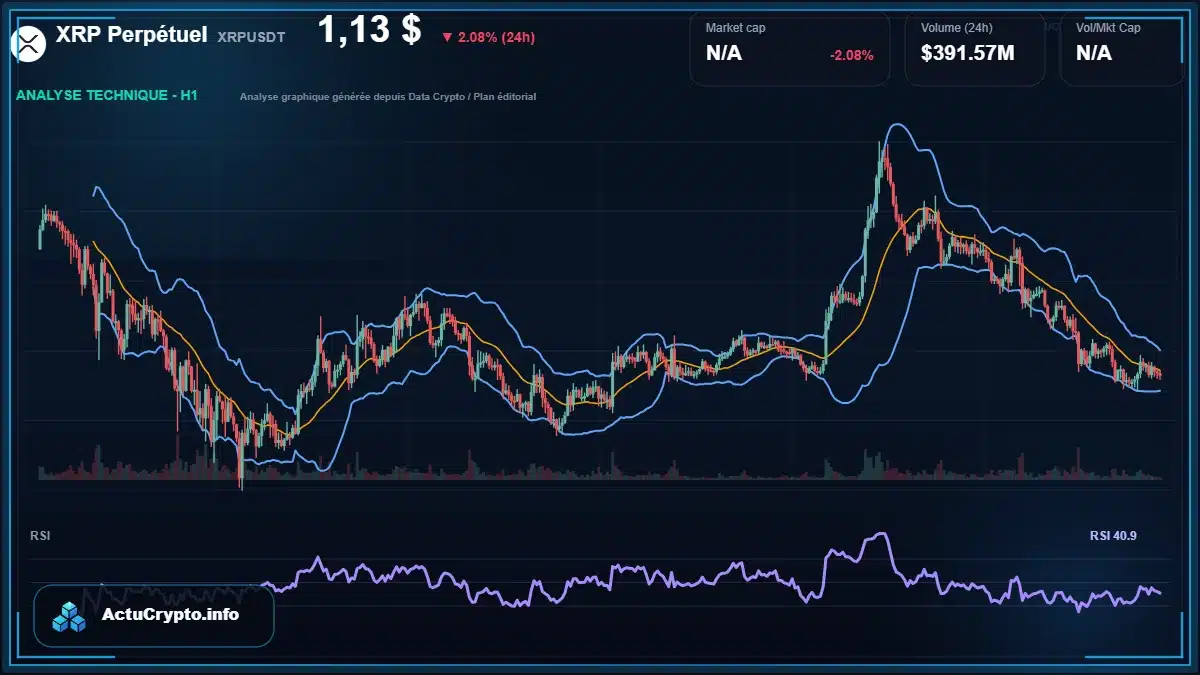
Task: Click the ANALYSE TECHNIQUE - H1 heading
Action: click(x=107, y=96)
